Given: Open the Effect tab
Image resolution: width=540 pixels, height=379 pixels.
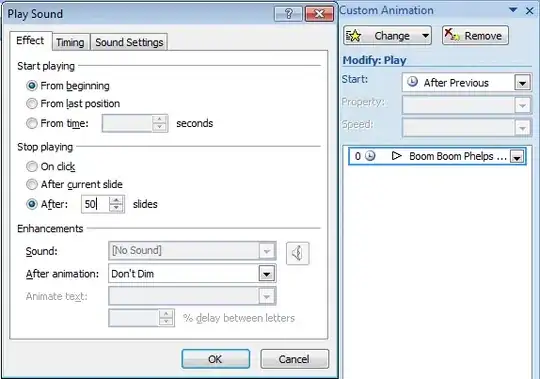Looking at the screenshot, I should tap(30, 41).
